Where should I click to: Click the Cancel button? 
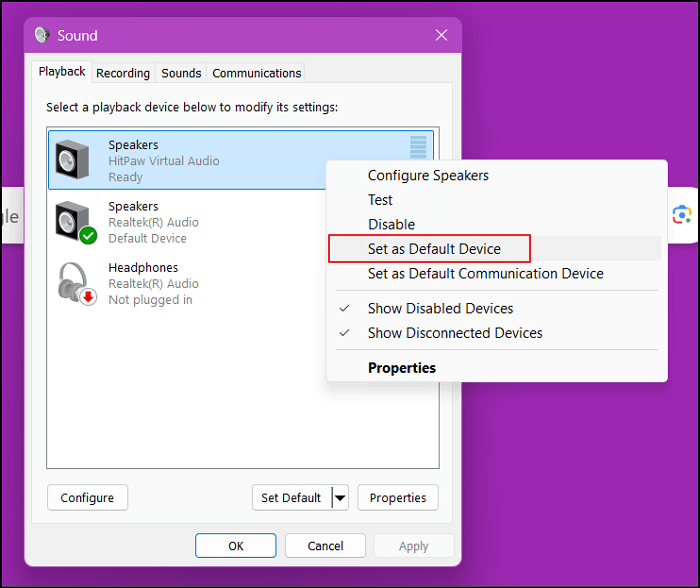click(325, 546)
